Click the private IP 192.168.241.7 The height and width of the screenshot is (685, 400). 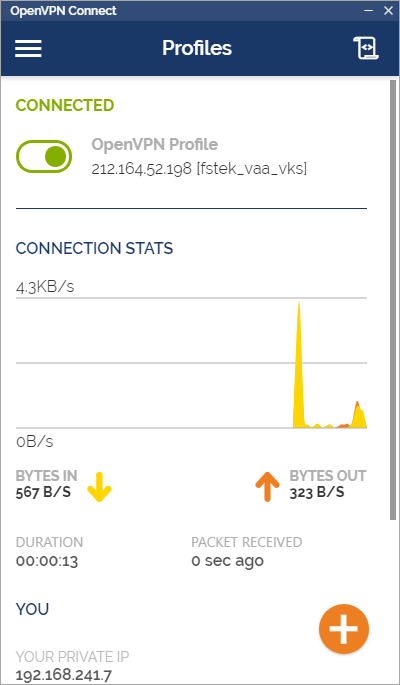coord(64,675)
